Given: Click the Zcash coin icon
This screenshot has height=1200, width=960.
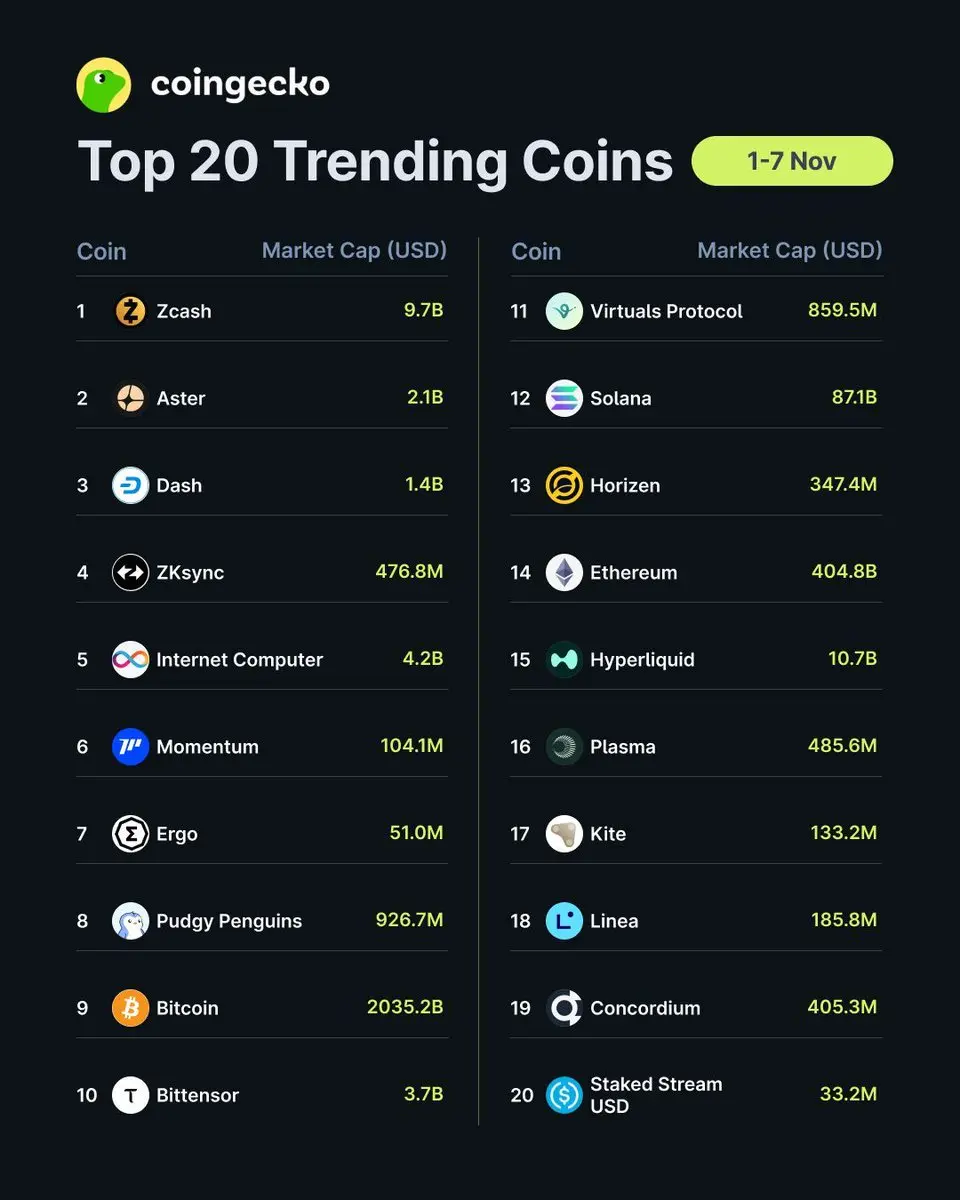Looking at the screenshot, I should coord(130,311).
